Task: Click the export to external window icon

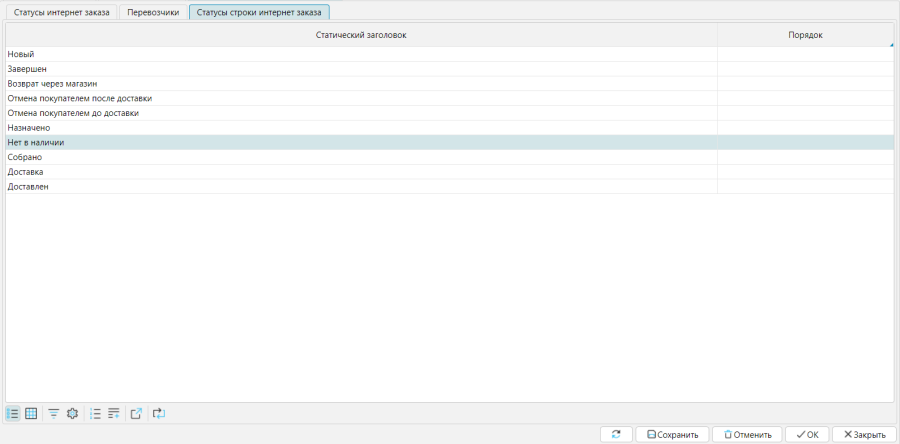Action: [x=137, y=413]
